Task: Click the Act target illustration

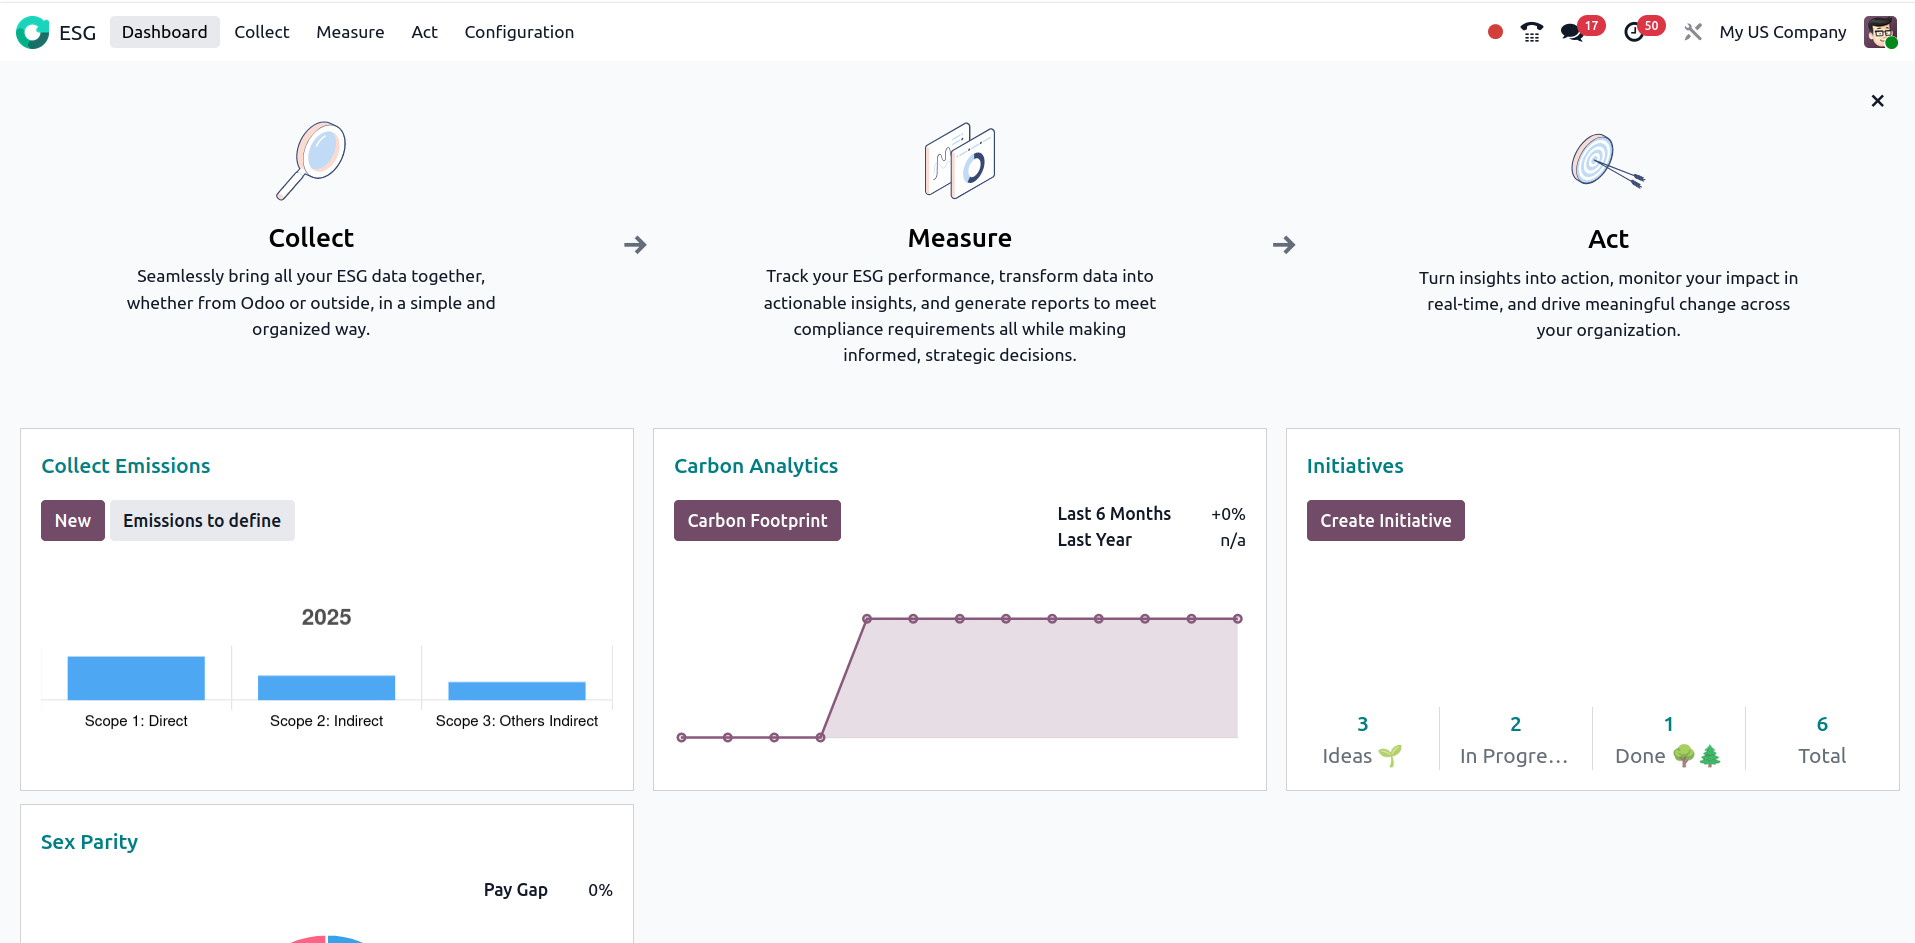Action: click(x=1607, y=161)
